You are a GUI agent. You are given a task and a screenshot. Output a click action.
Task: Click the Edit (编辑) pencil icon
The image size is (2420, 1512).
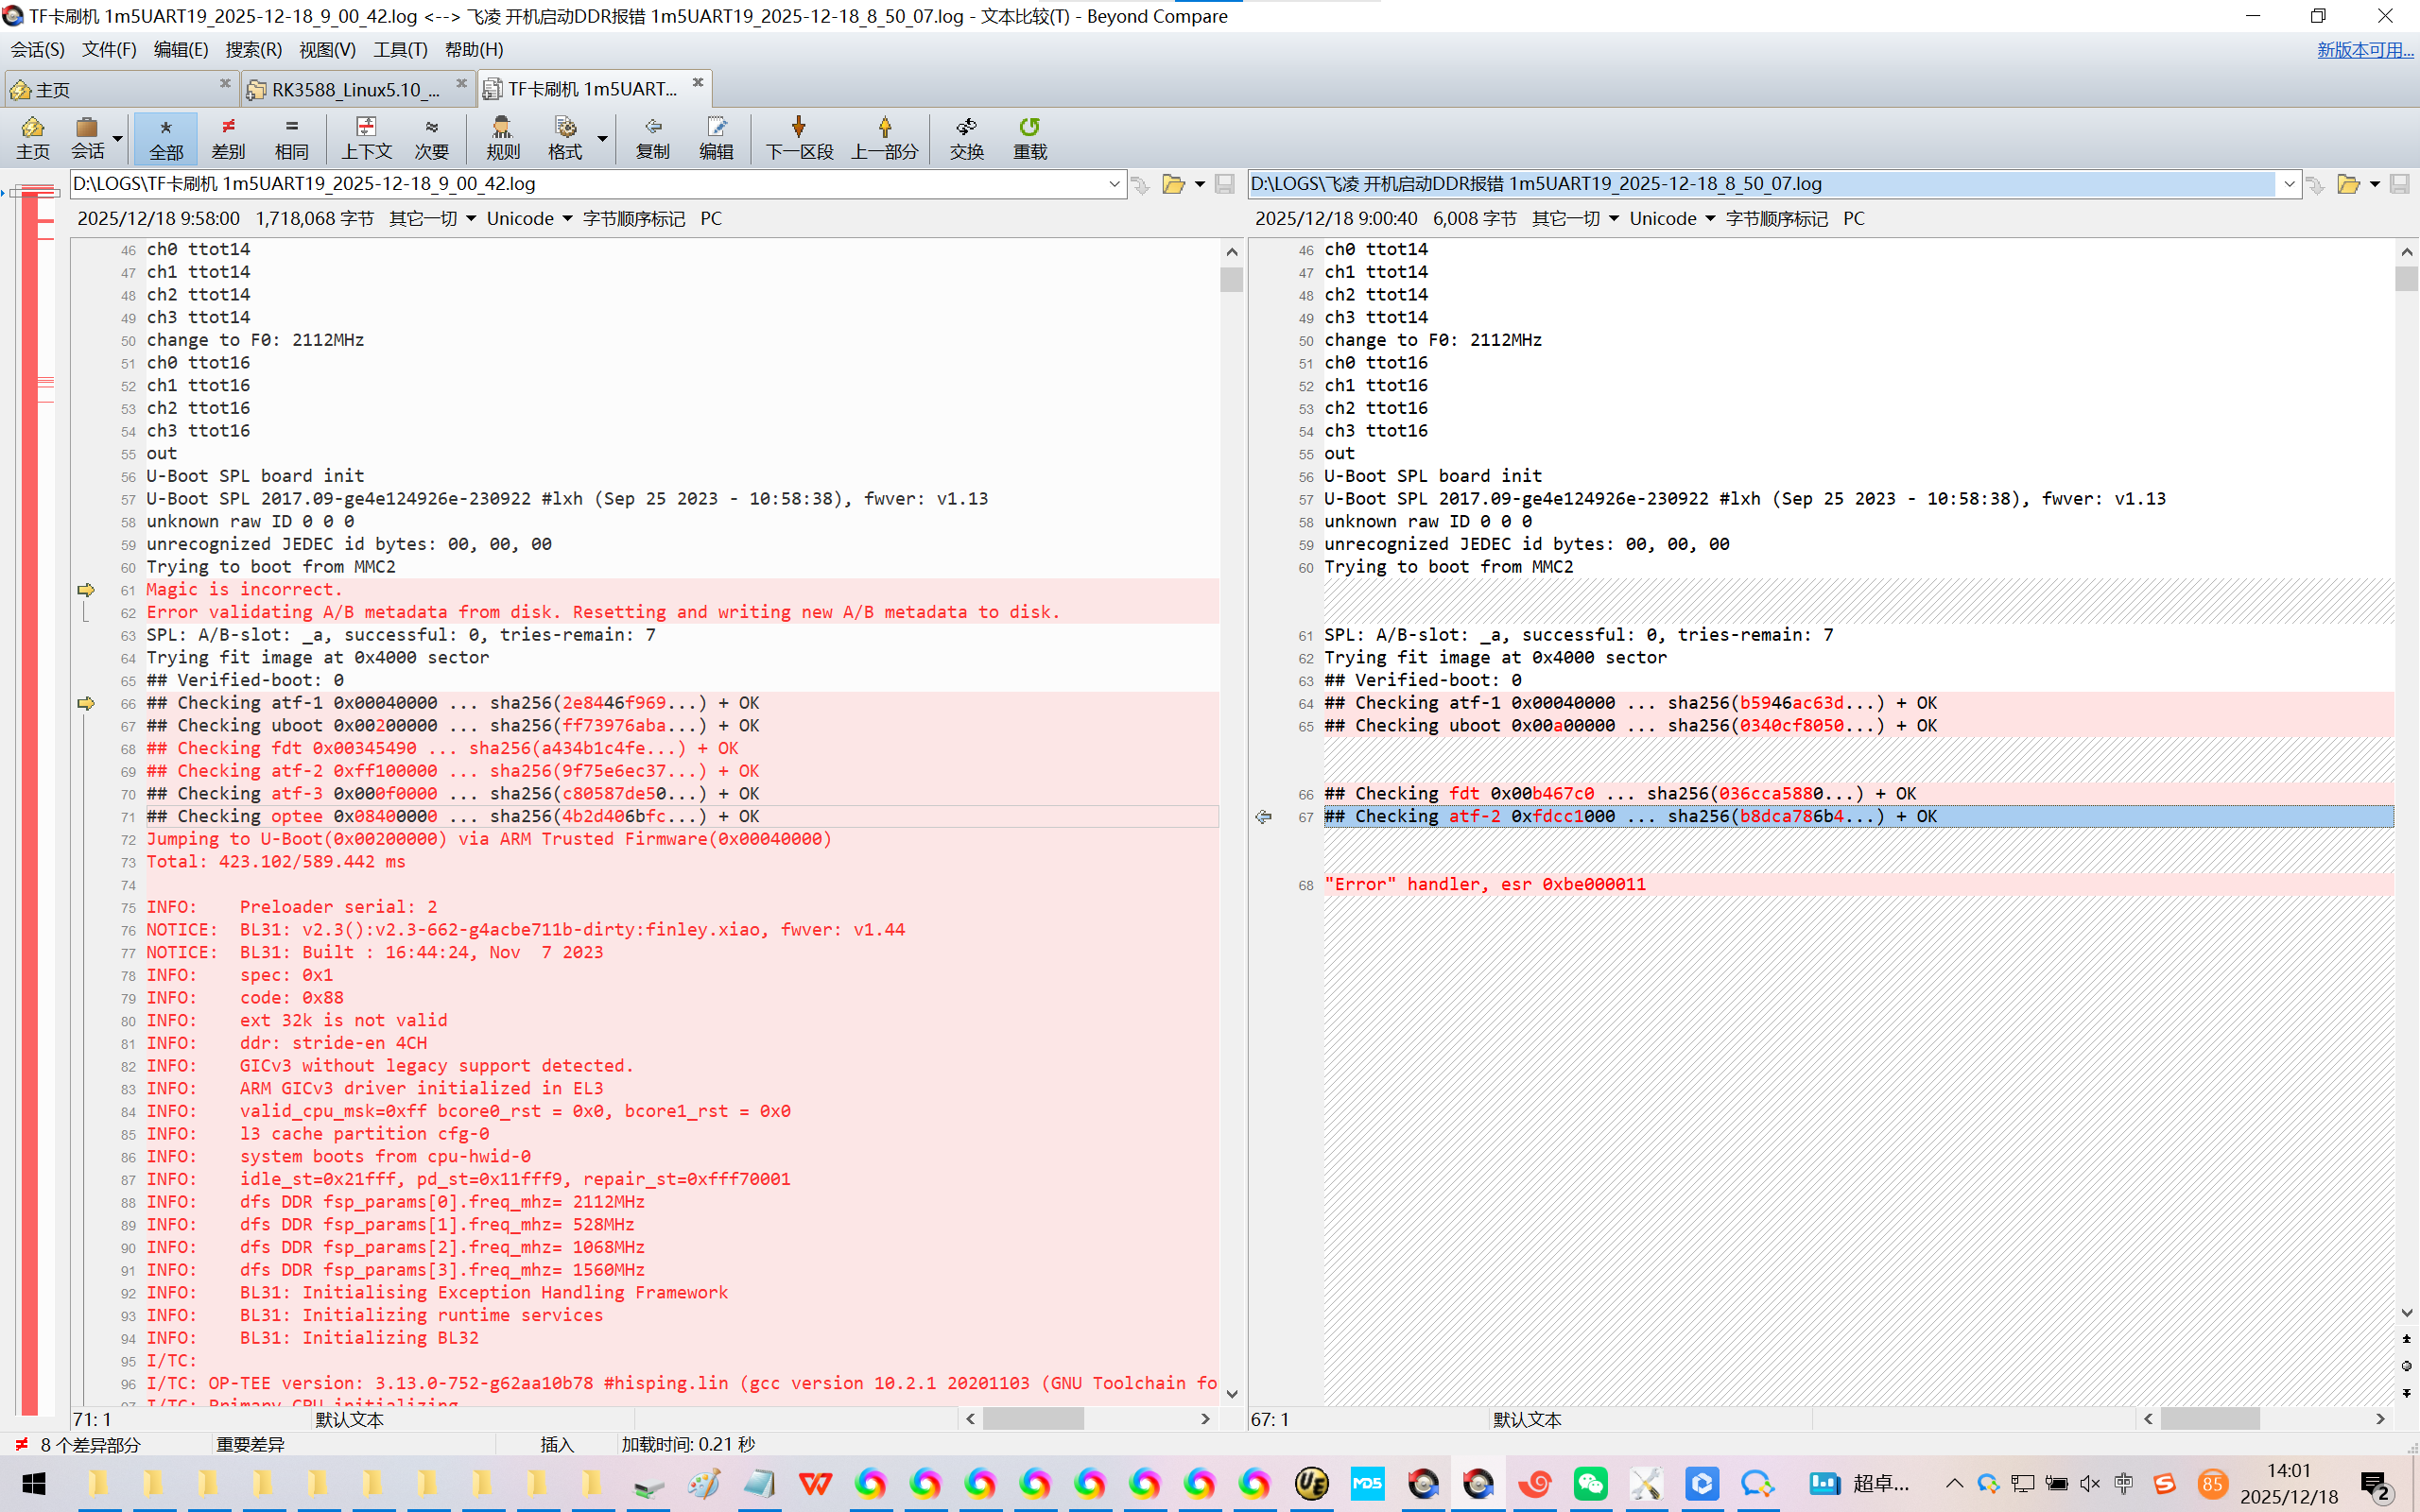pyautogui.click(x=716, y=128)
